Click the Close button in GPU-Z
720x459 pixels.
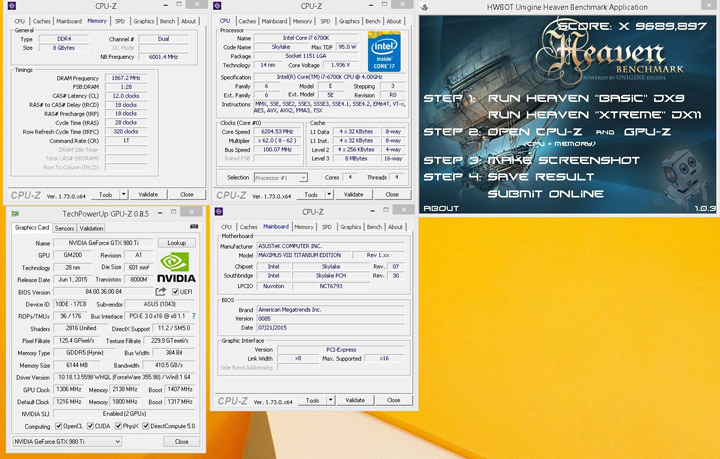click(x=182, y=442)
